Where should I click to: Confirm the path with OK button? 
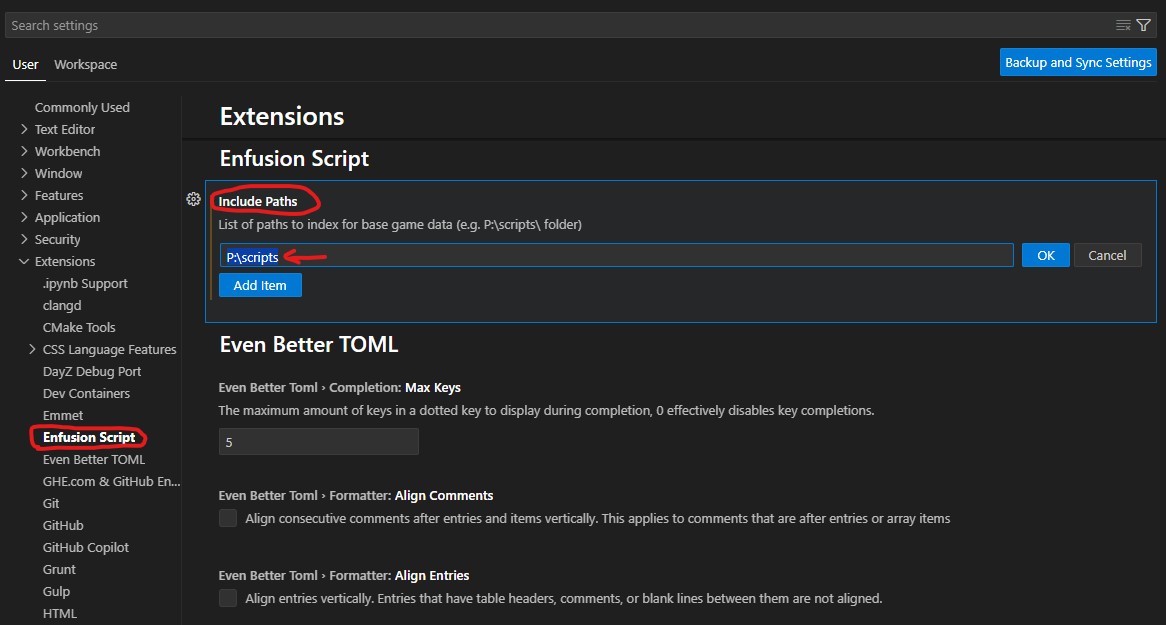[1046, 255]
